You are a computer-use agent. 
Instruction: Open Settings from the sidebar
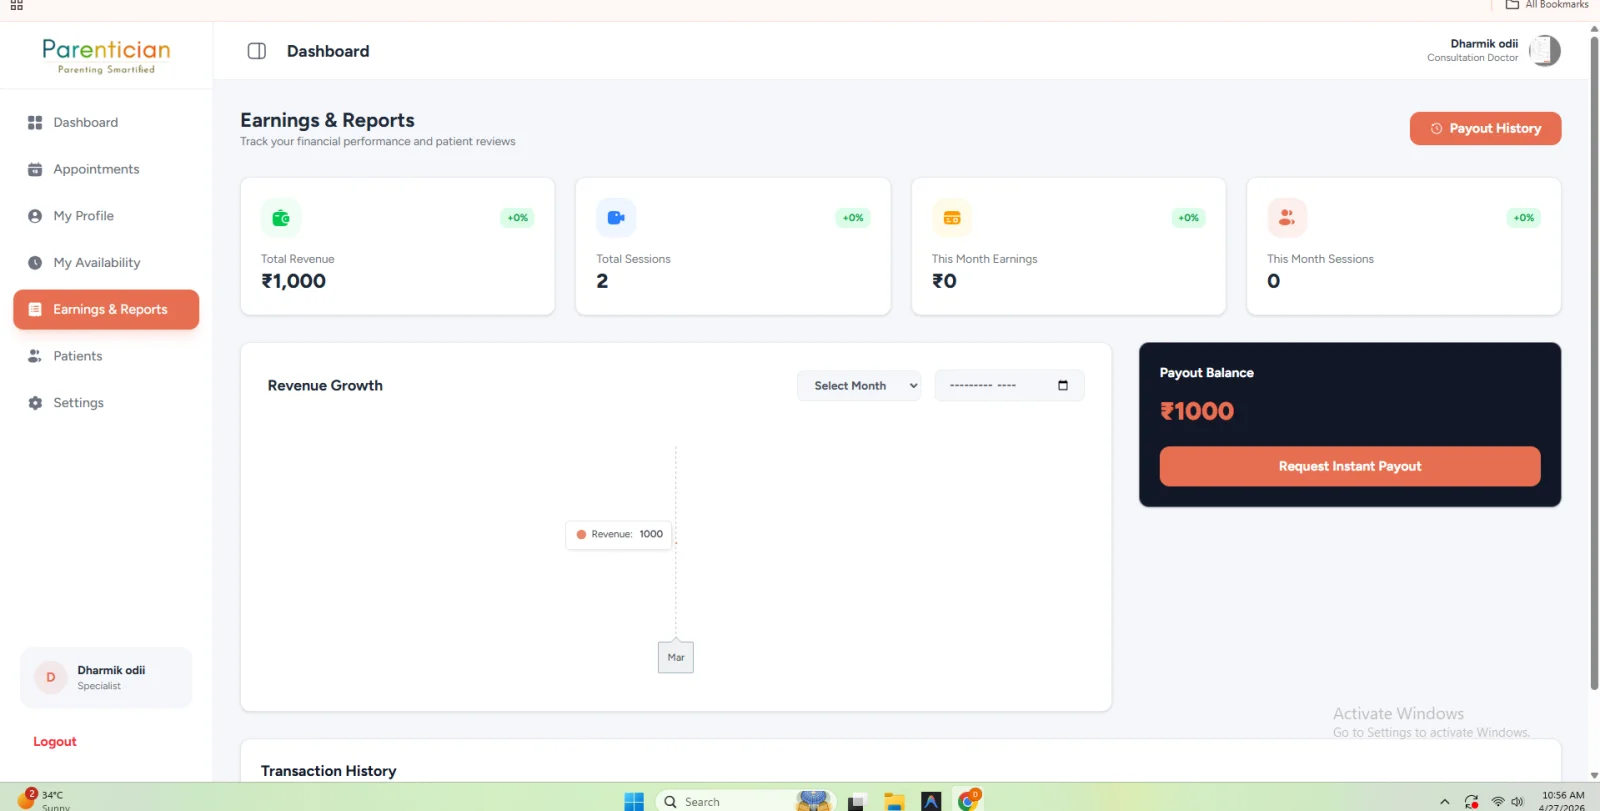point(79,402)
